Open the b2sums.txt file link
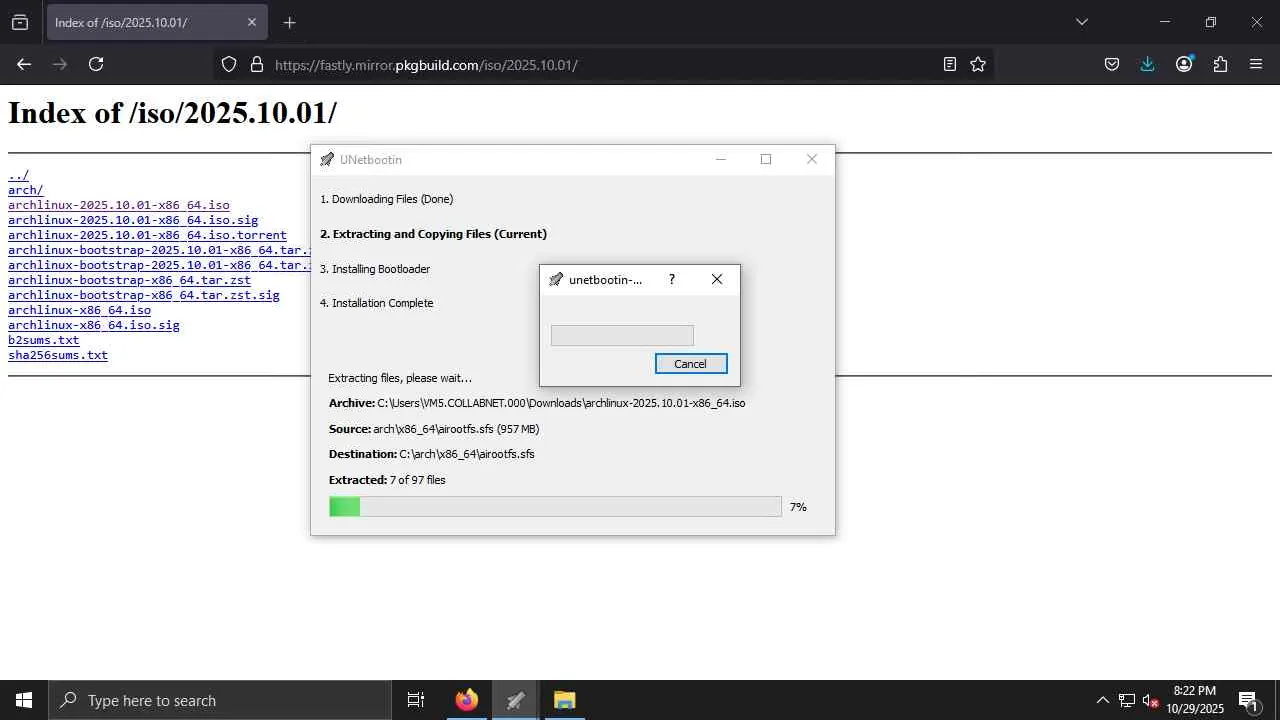The height and width of the screenshot is (720, 1280). [x=44, y=340]
